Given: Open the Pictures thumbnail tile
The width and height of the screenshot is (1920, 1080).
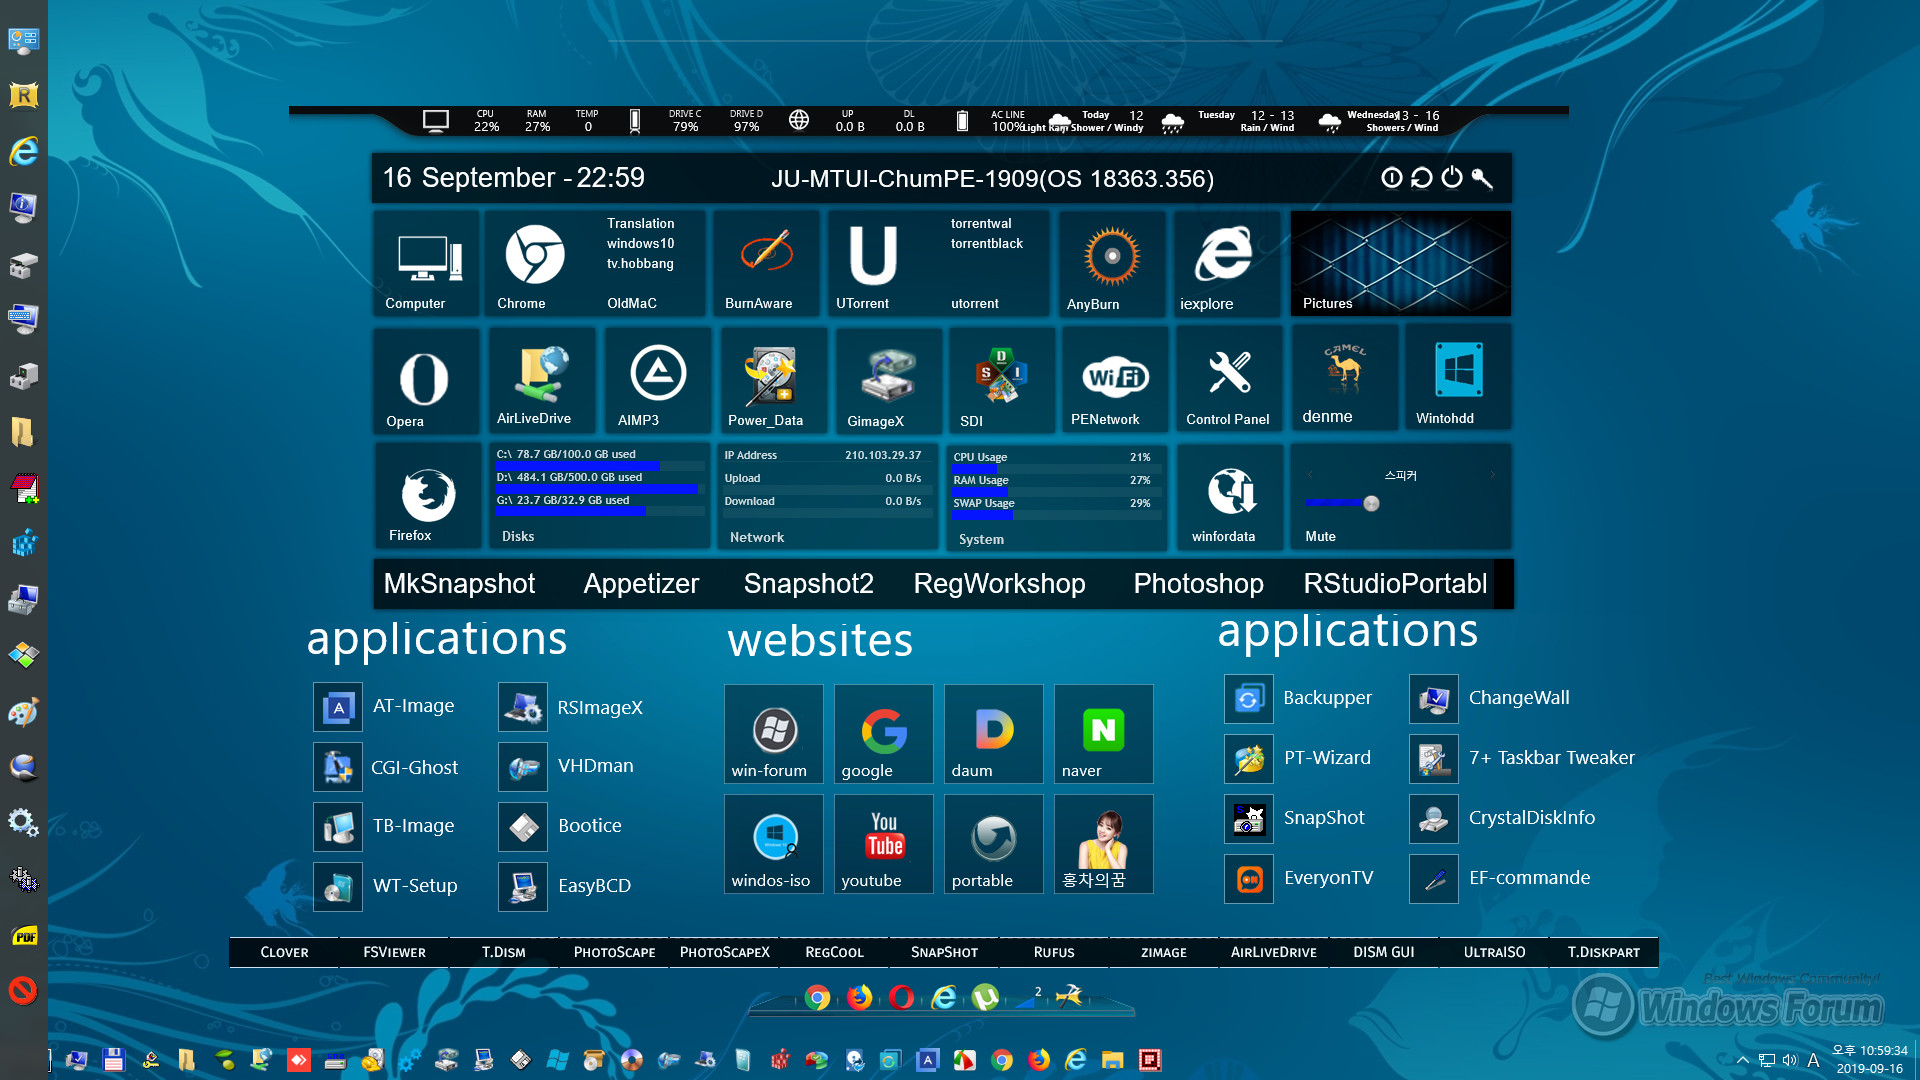Looking at the screenshot, I should 1400,263.
